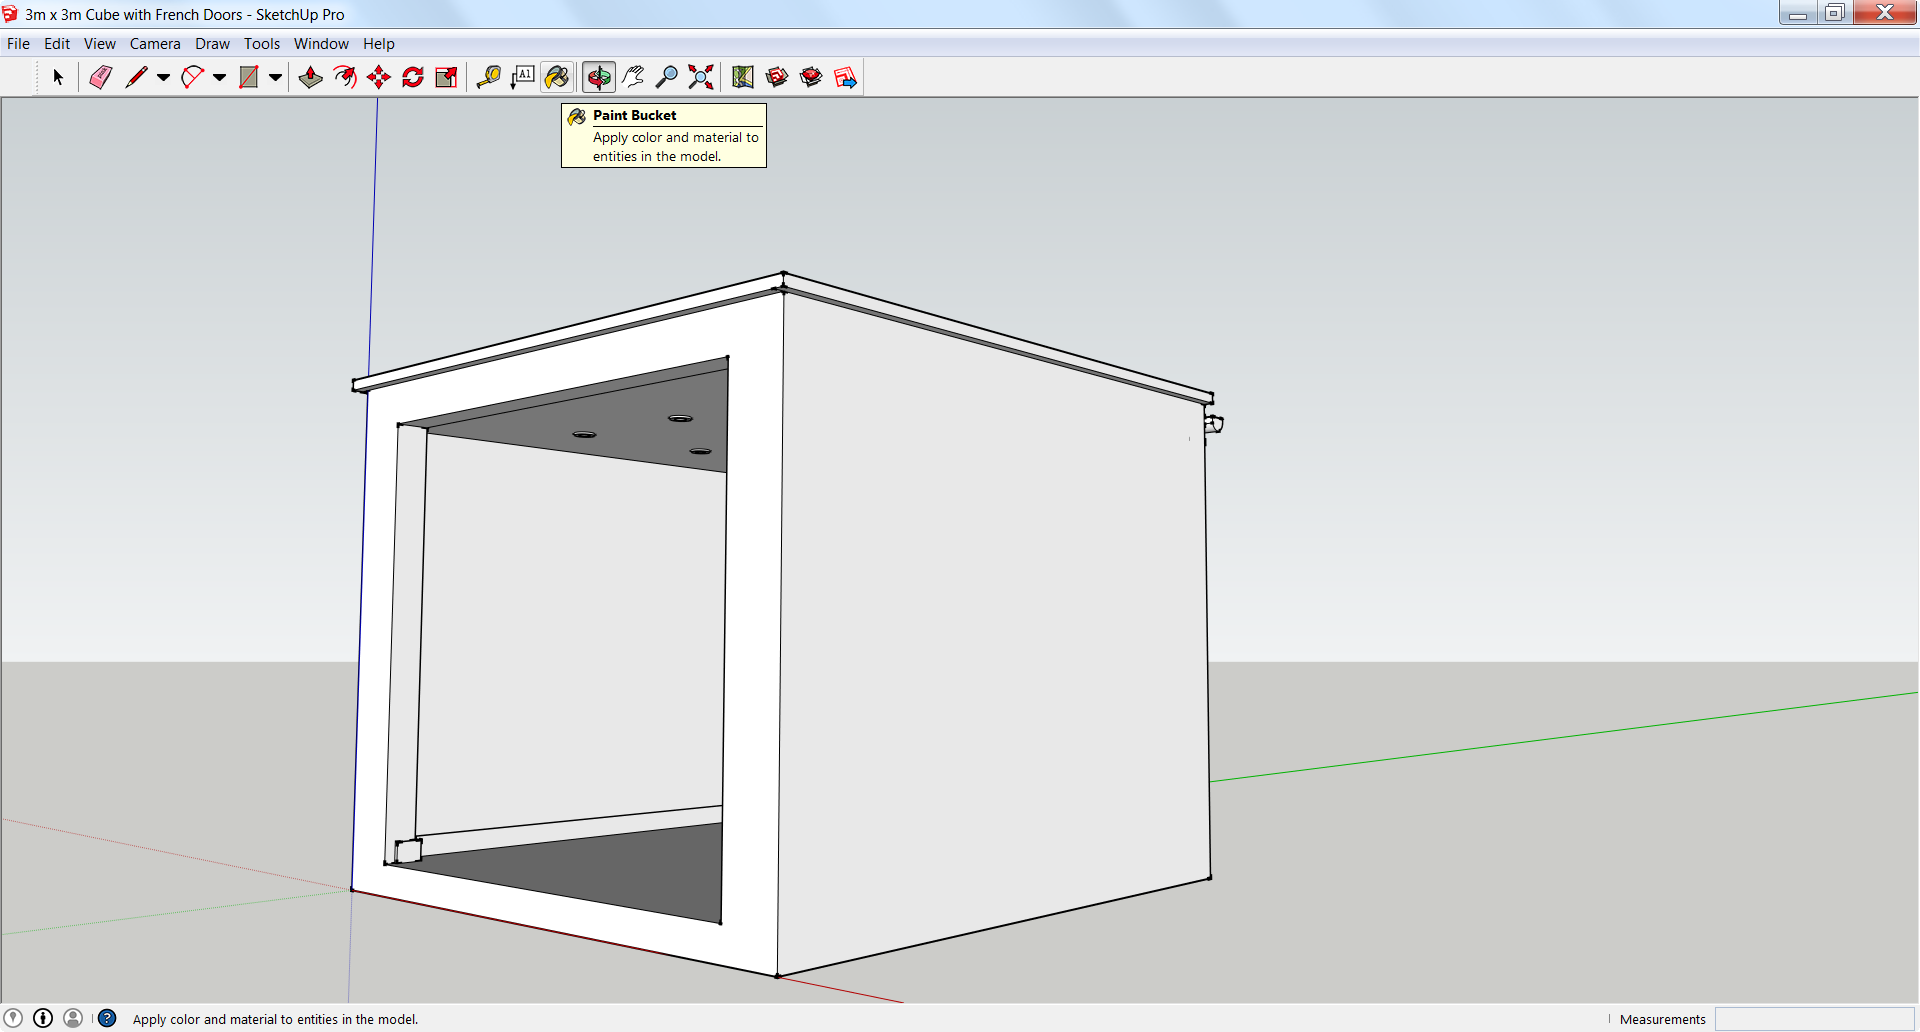
Task: Activate the Tape Measure tool
Action: (488, 77)
